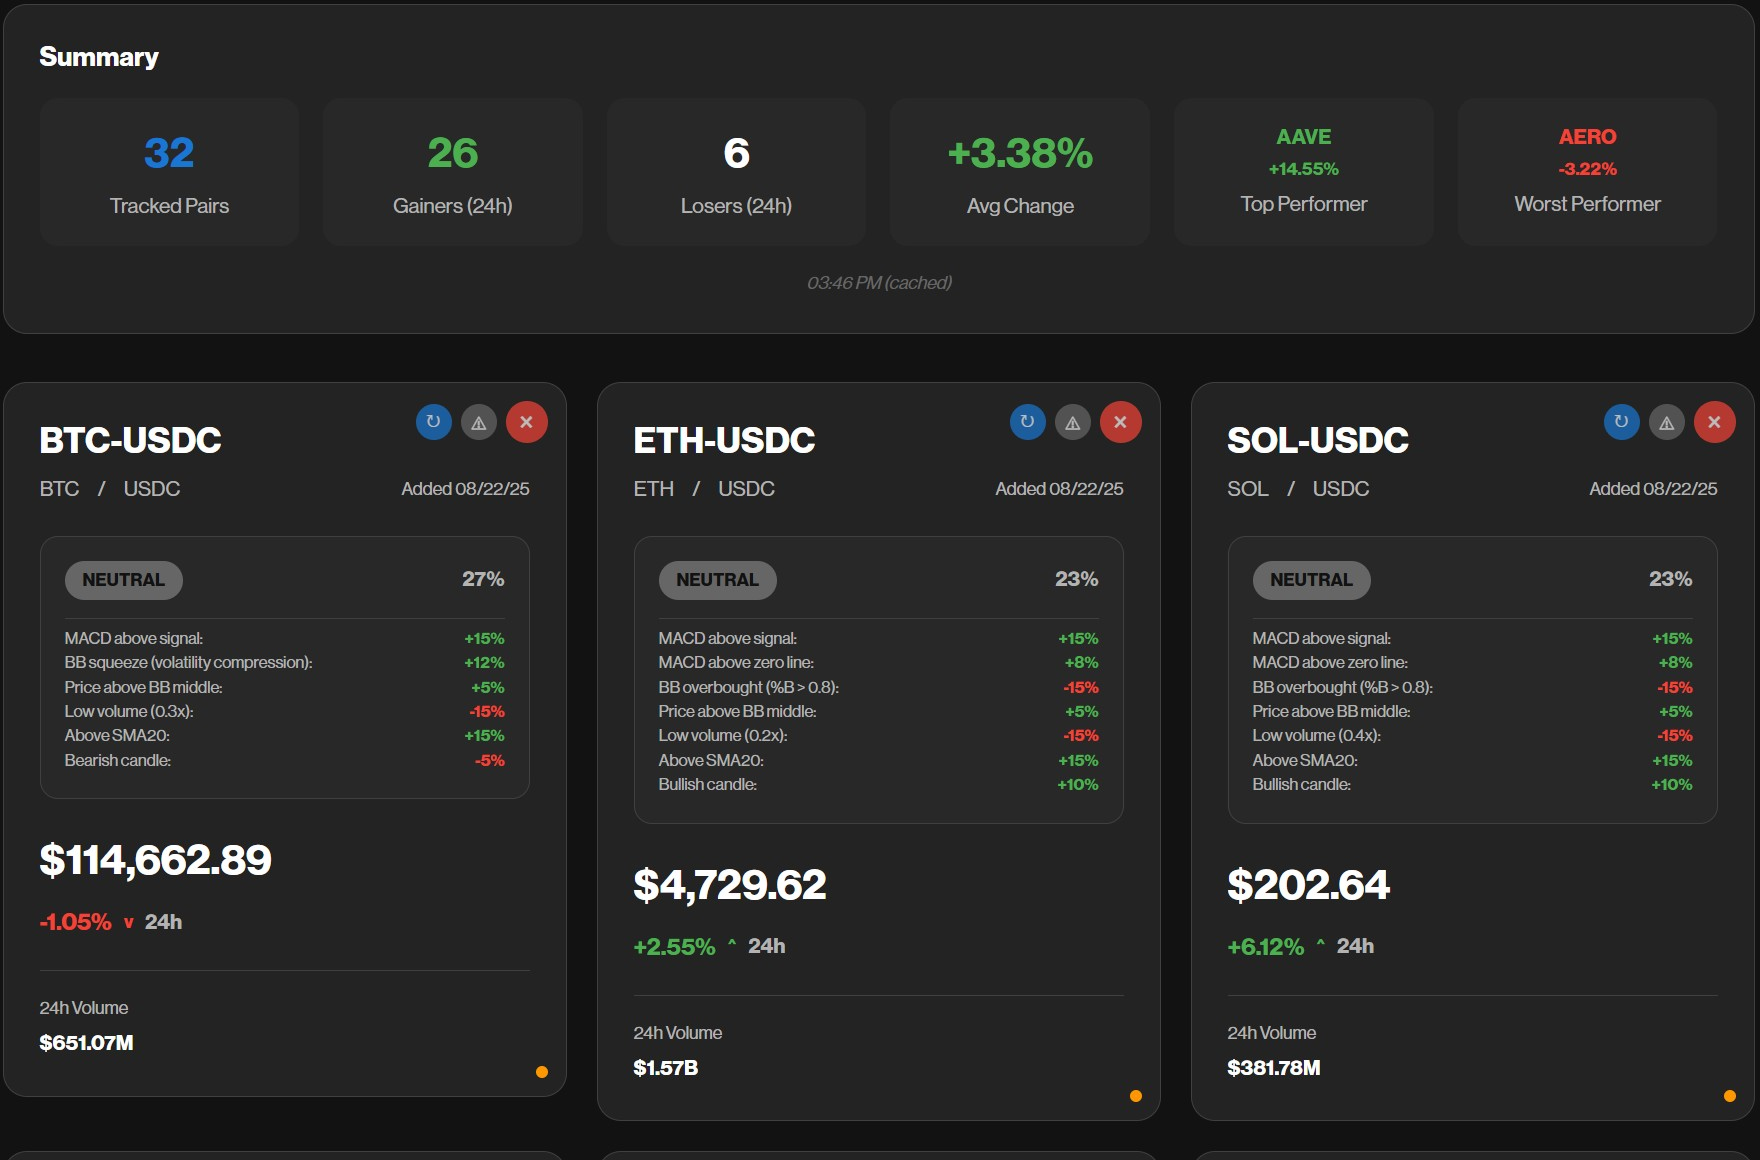Remove the BTC-USDC pair with red X
The width and height of the screenshot is (1760, 1160).
coord(527,422)
